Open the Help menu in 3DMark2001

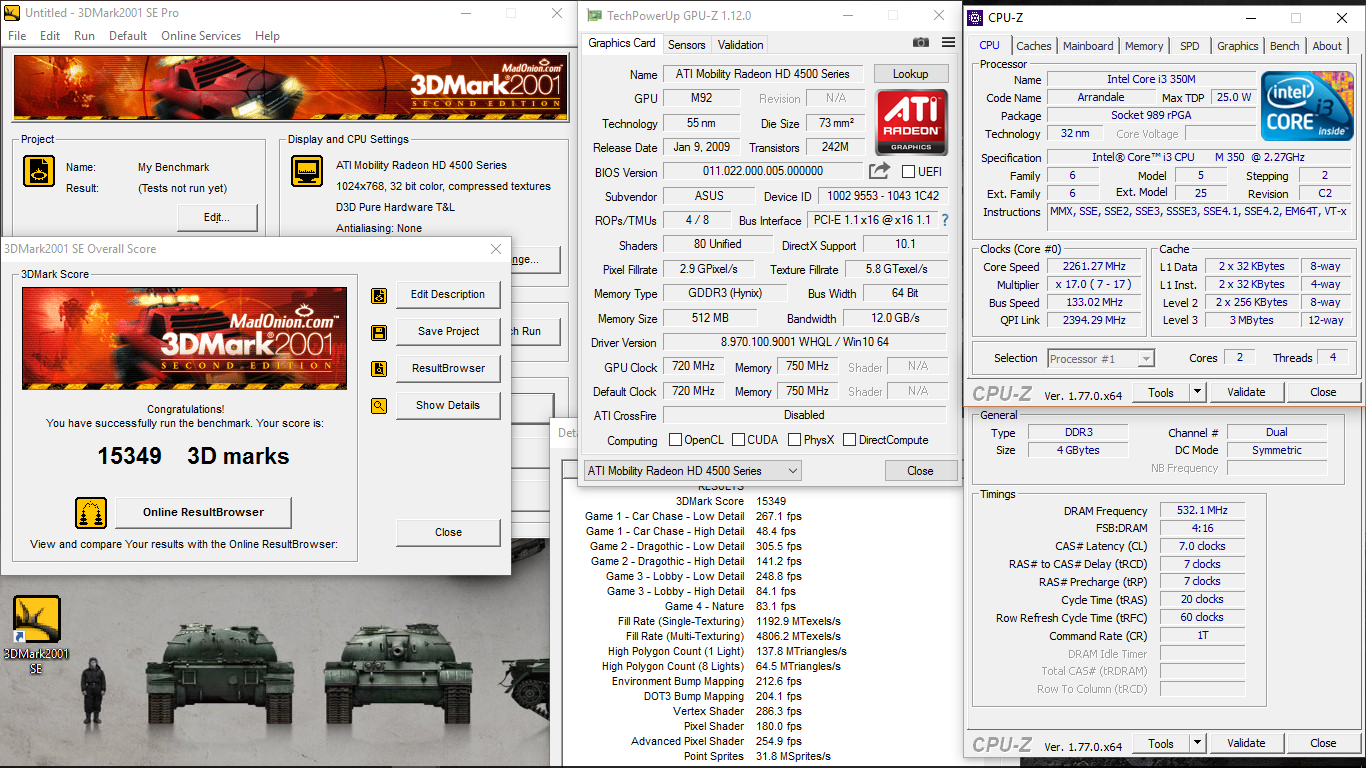[x=267, y=36]
